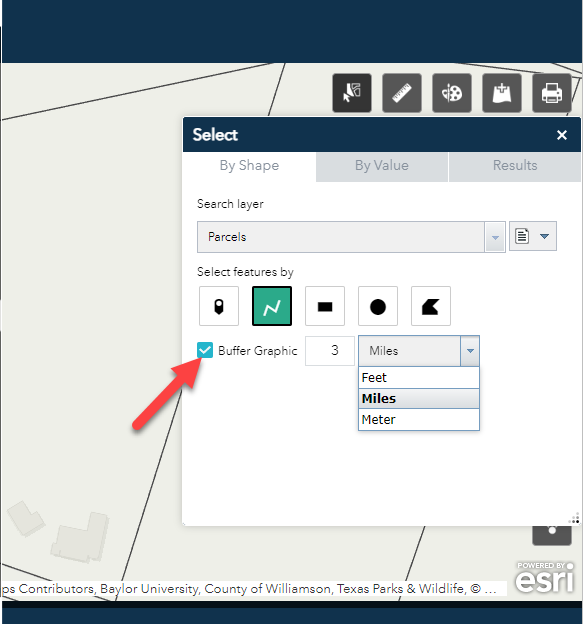Close the Select panel

562,135
